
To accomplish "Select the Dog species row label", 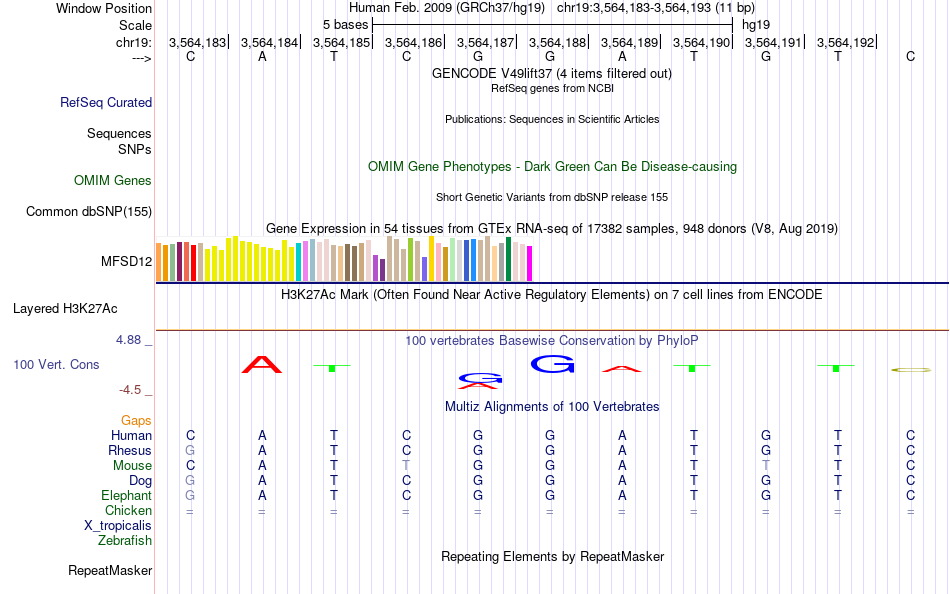I will (x=141, y=481).
